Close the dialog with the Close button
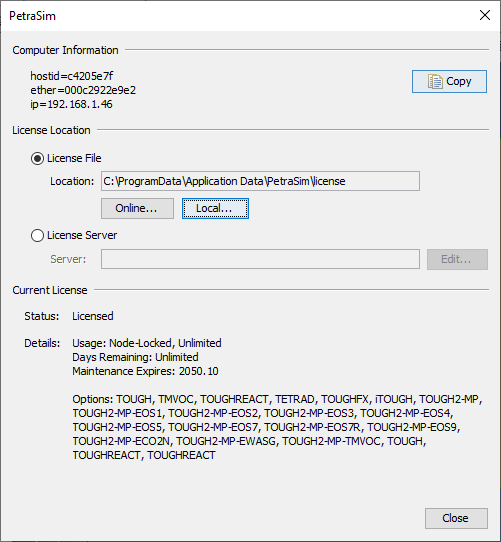 [x=456, y=518]
